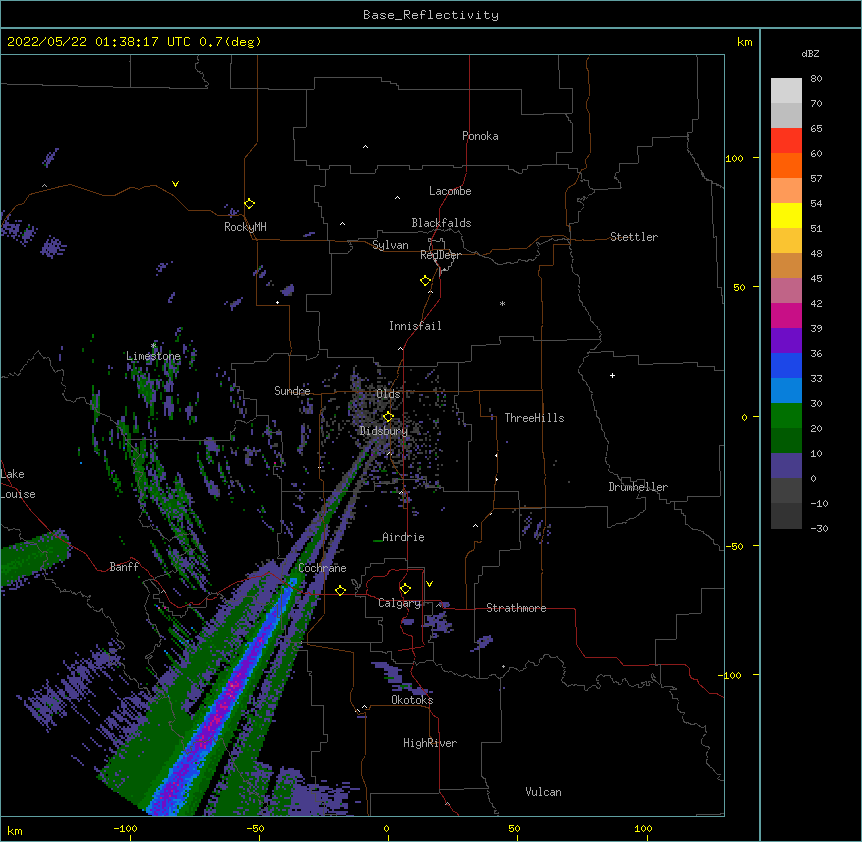Select the 48 dBZ orange-brown swatch
The width and height of the screenshot is (862, 842).
pyautogui.click(x=786, y=265)
